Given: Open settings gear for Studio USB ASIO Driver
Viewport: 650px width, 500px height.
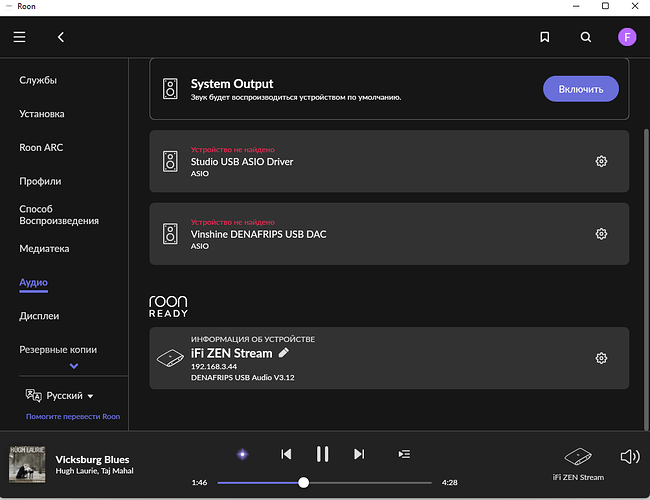Looking at the screenshot, I should (x=601, y=161).
